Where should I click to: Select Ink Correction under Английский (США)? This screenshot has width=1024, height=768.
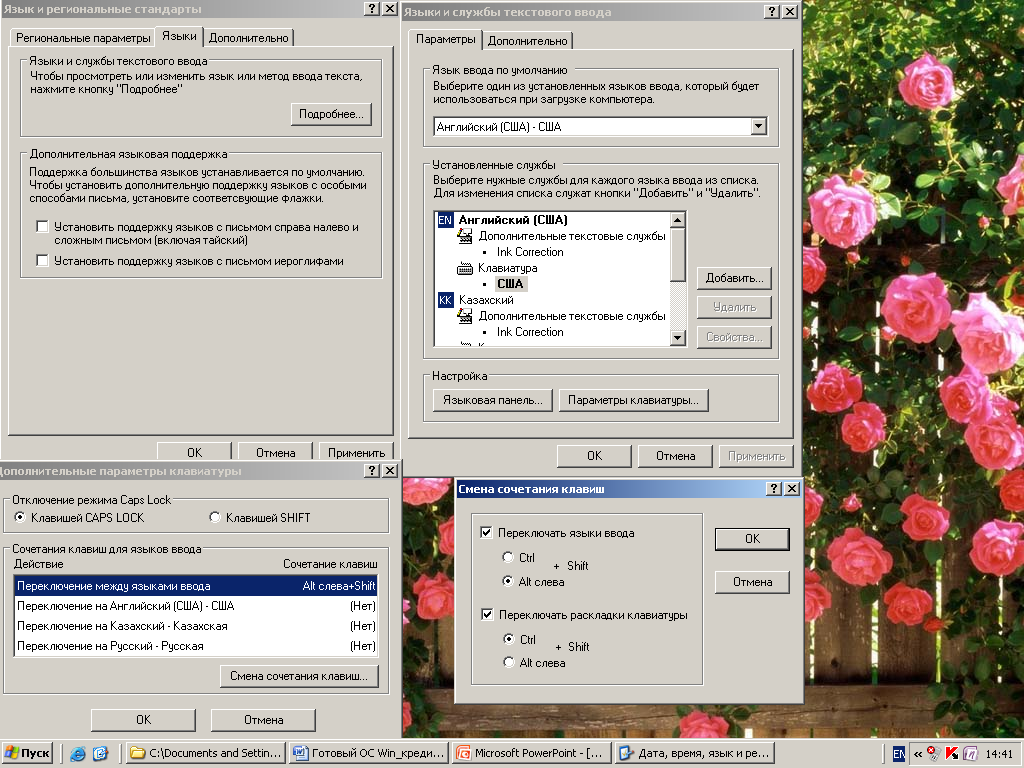pyautogui.click(x=530, y=252)
